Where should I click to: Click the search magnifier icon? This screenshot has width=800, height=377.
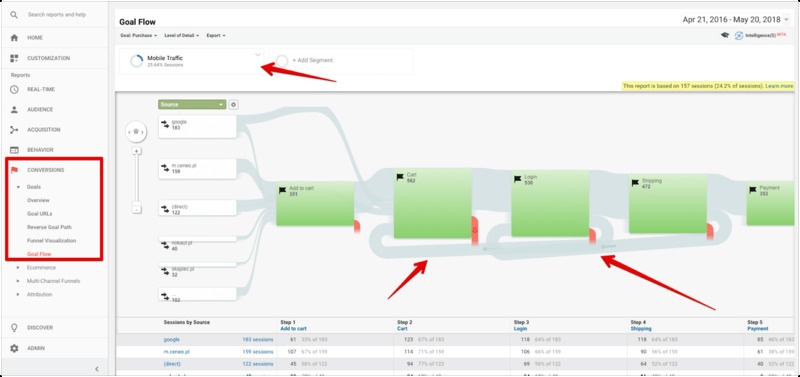pos(14,15)
